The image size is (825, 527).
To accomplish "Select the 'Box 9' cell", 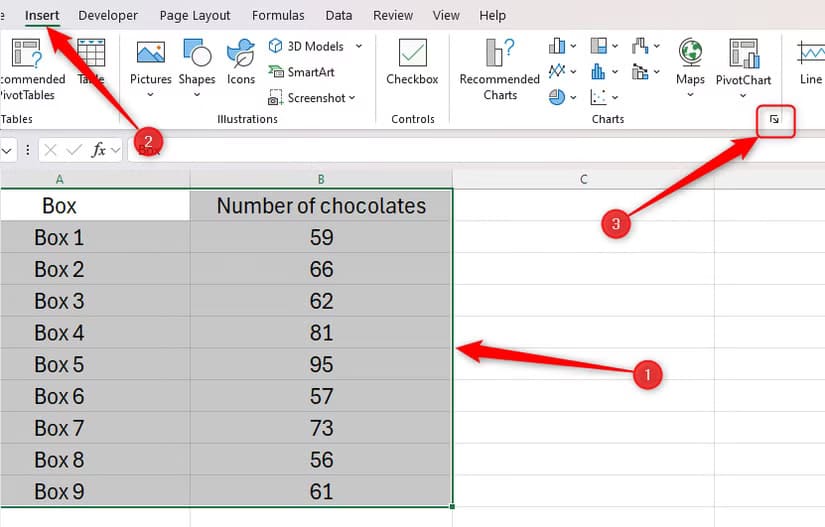I will point(95,491).
